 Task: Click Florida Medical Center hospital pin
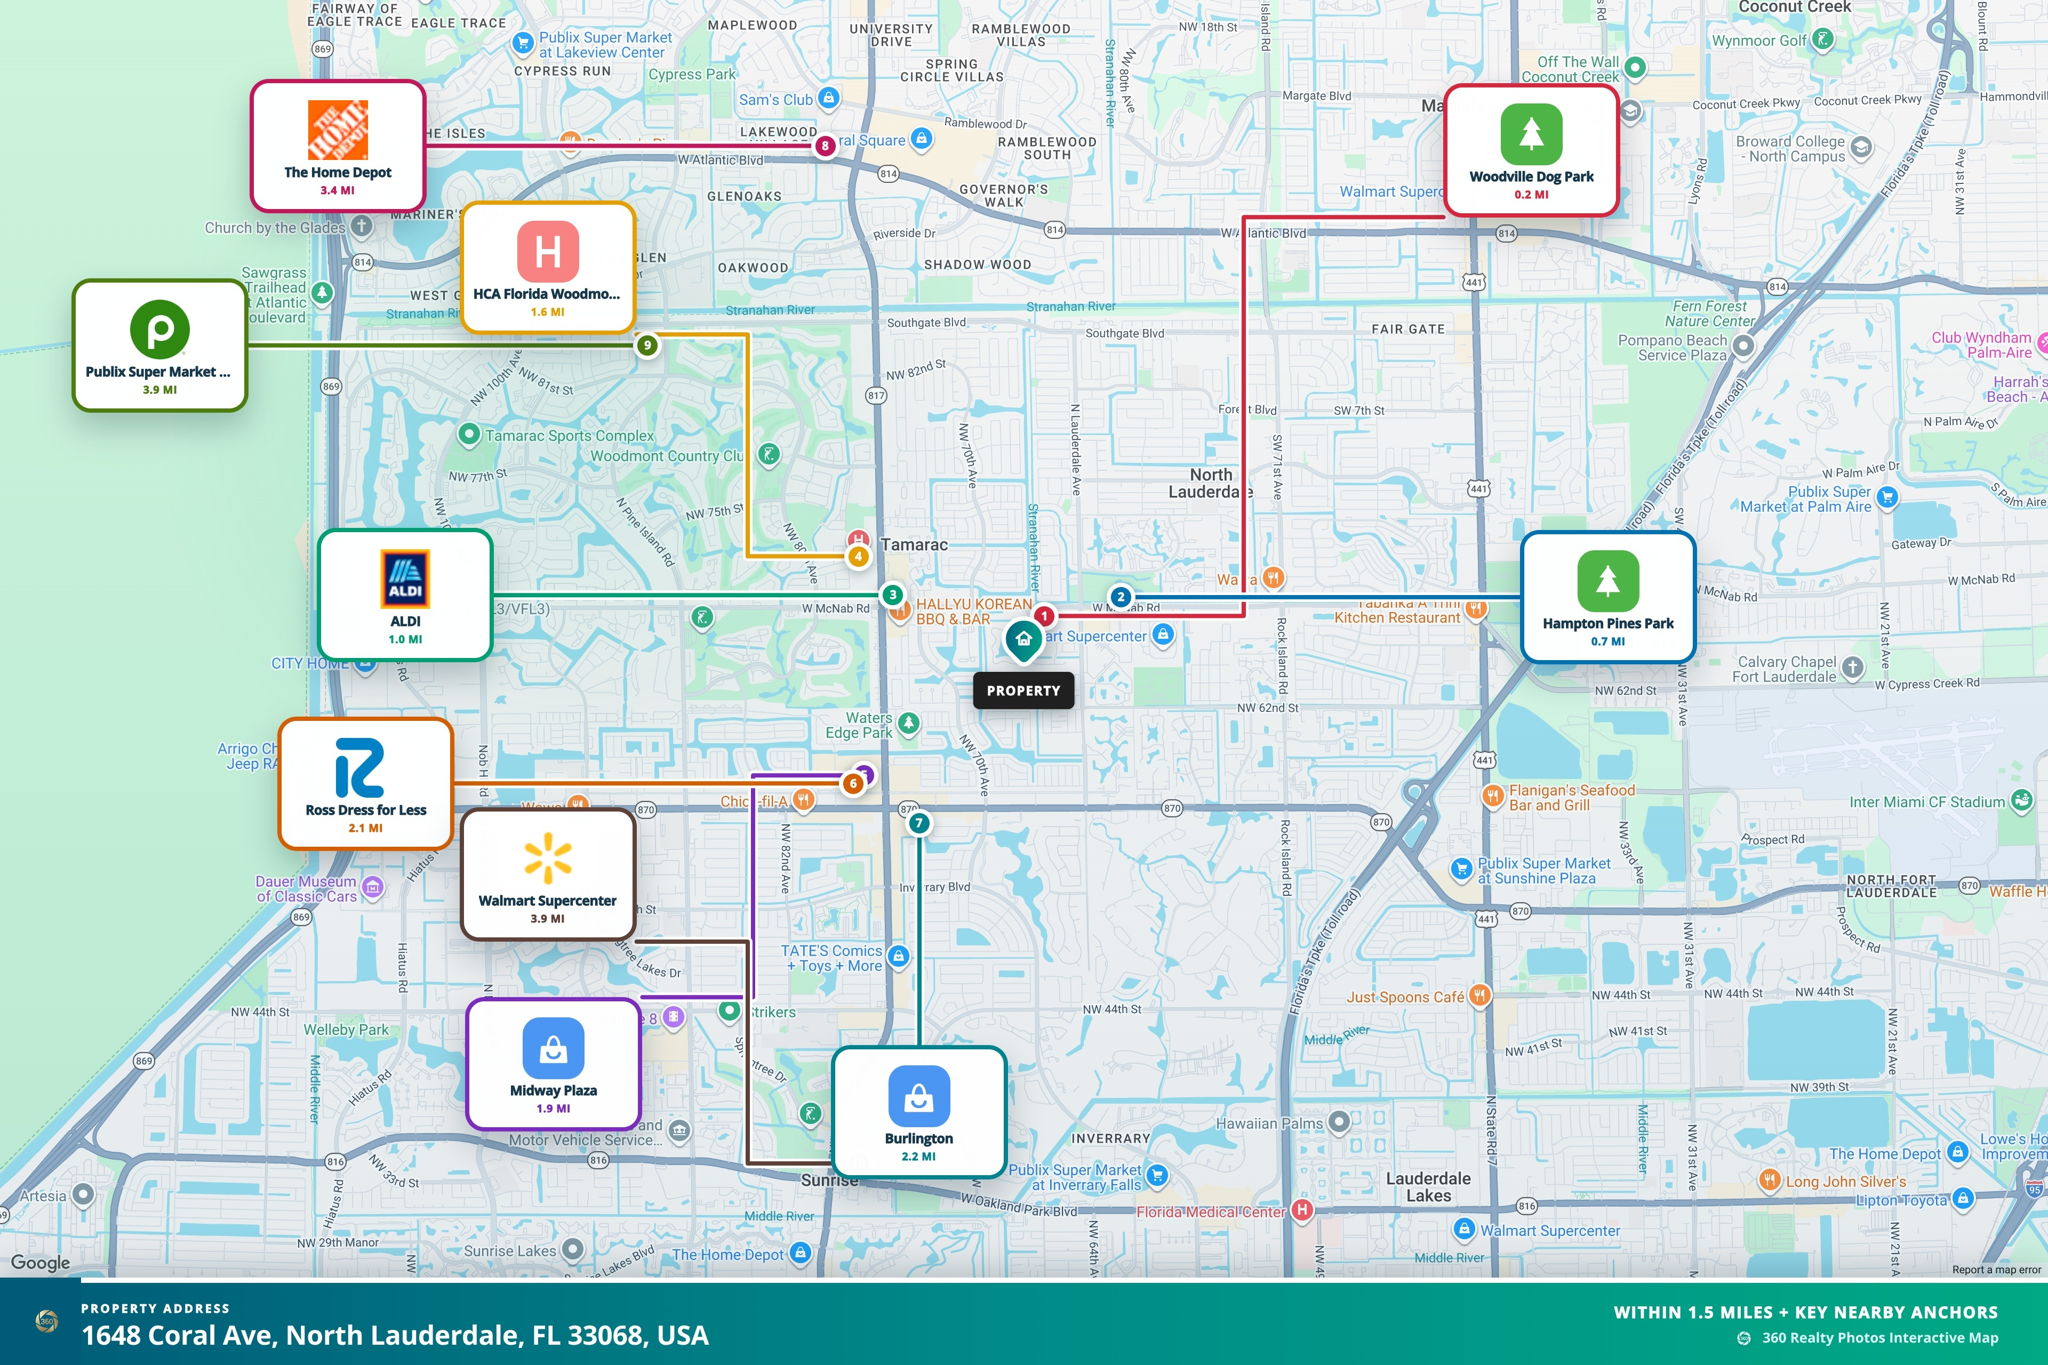point(1301,1210)
